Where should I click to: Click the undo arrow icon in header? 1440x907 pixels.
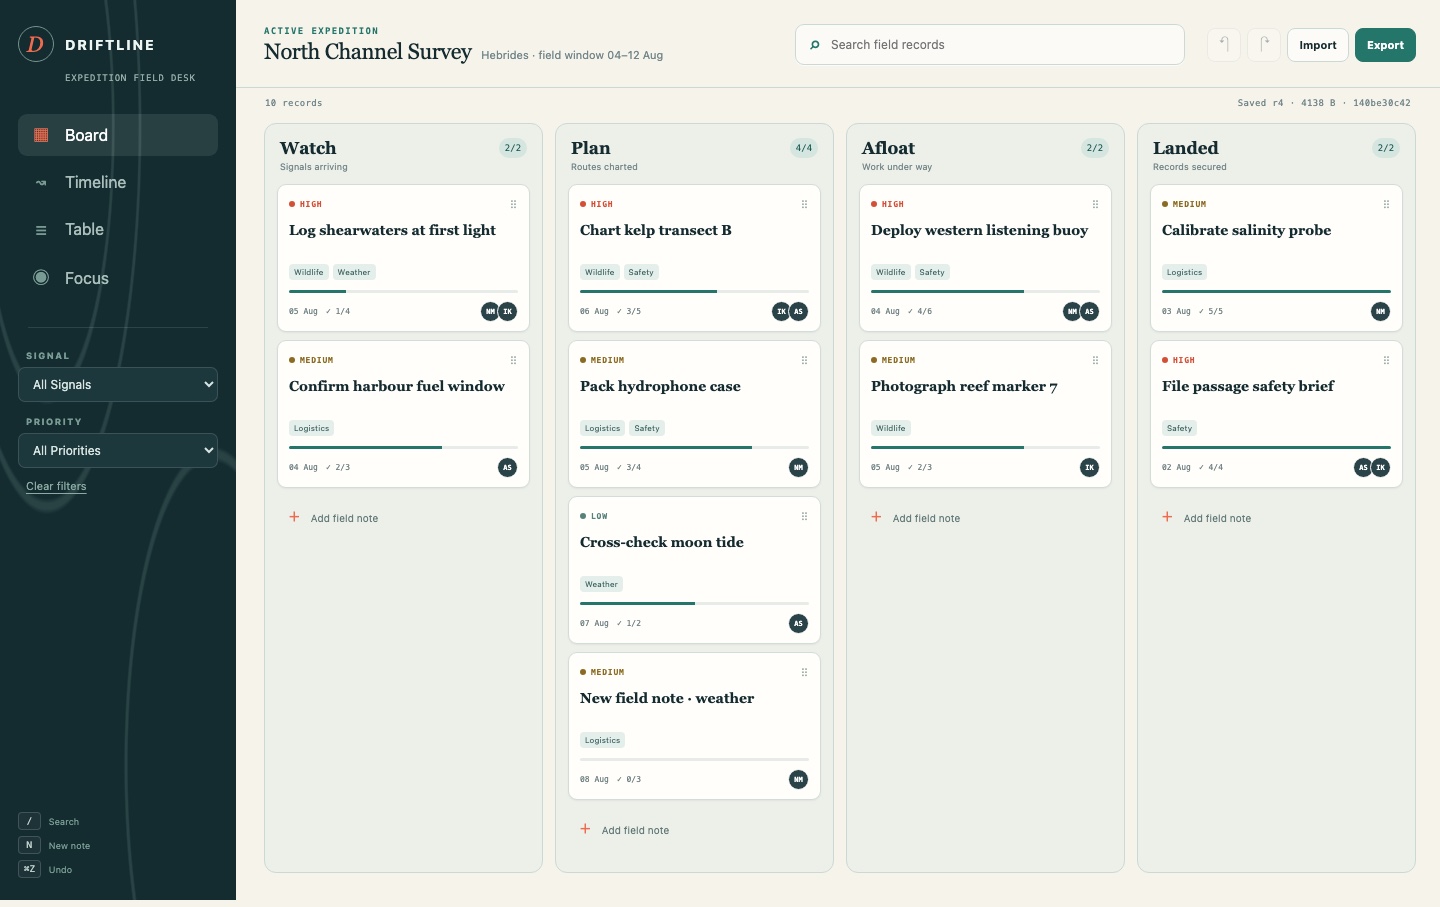pos(1224,45)
